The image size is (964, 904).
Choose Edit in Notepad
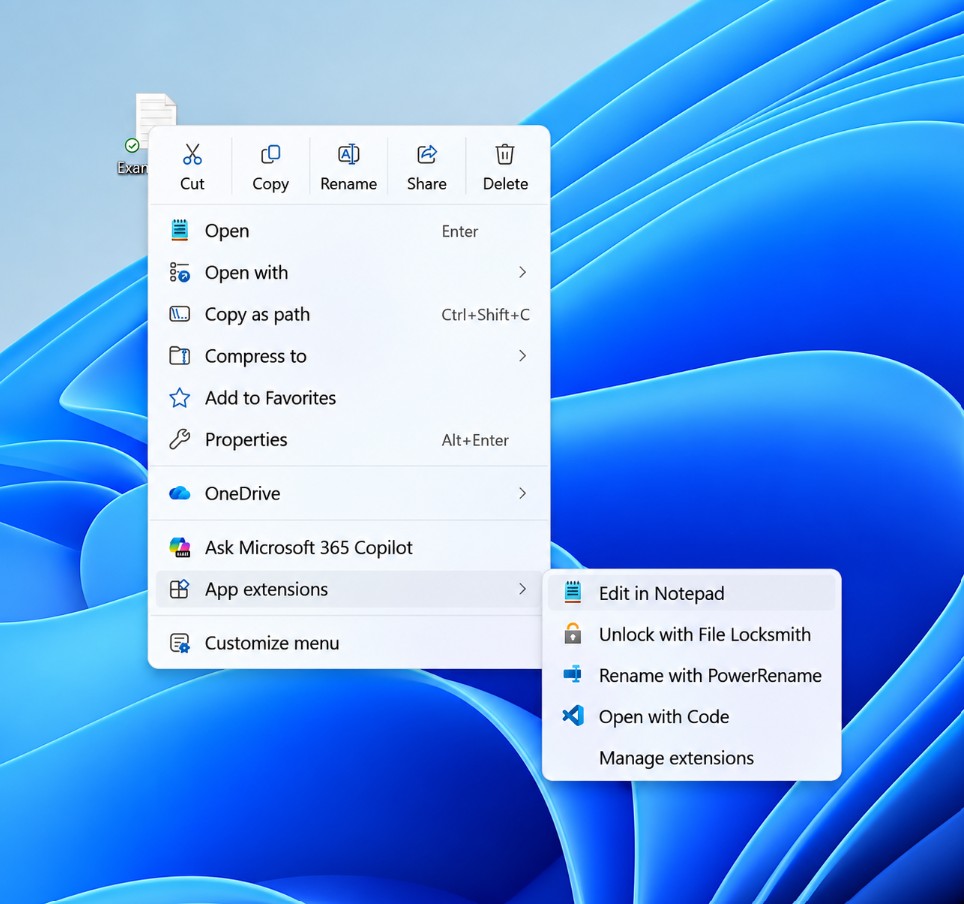692,593
